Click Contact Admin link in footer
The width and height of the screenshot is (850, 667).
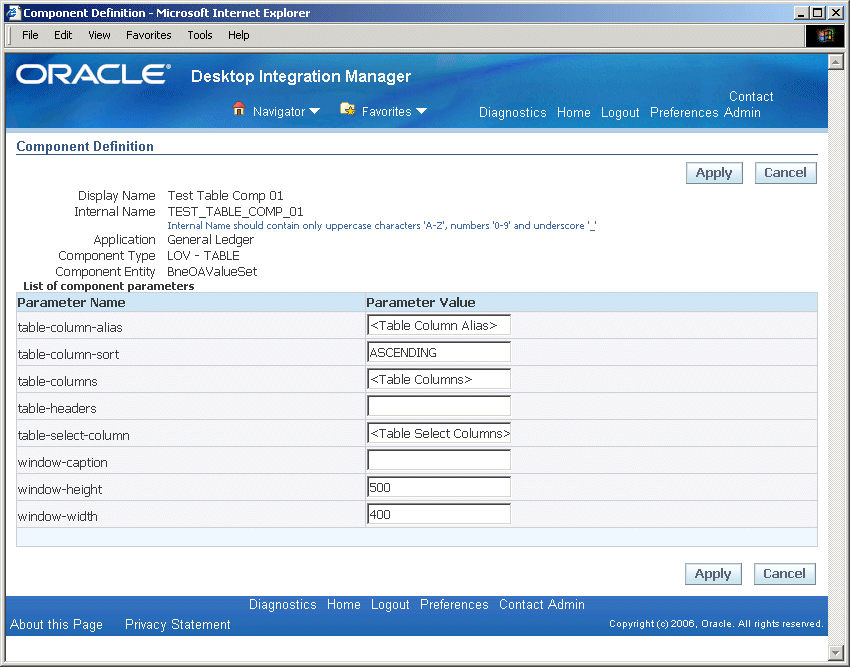[x=542, y=605]
